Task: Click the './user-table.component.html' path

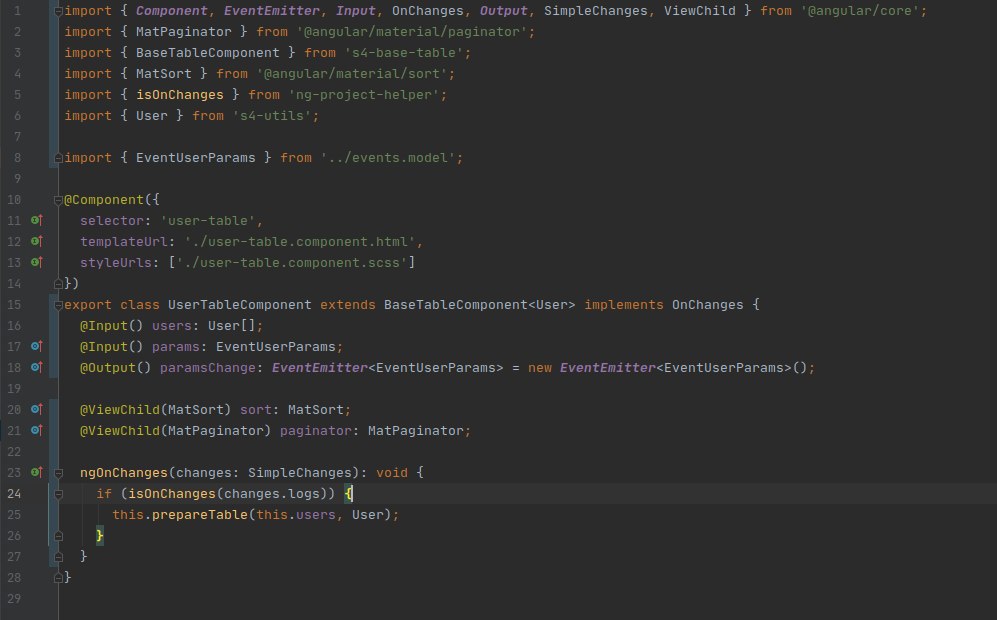Action: pos(299,242)
